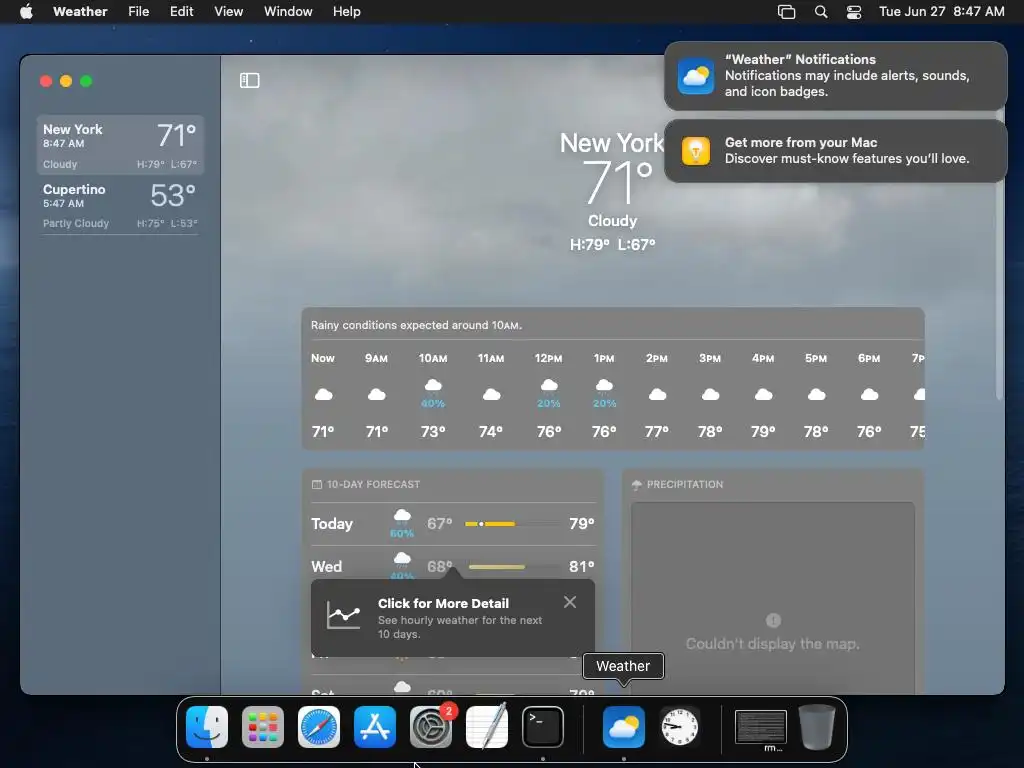The height and width of the screenshot is (768, 1024).
Task: Select the Now hourly forecast column
Action: click(323, 394)
